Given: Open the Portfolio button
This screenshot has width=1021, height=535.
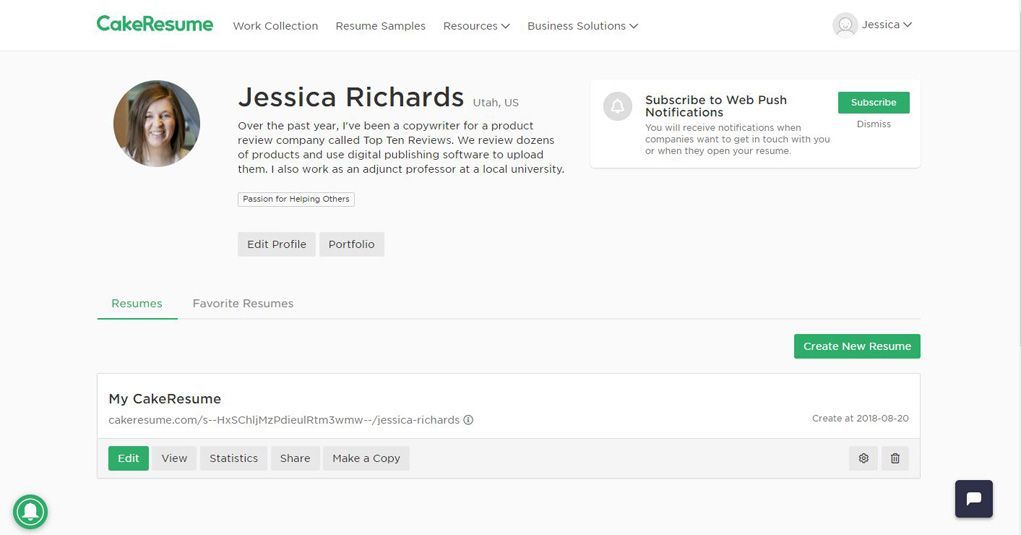Looking at the screenshot, I should pyautogui.click(x=351, y=244).
